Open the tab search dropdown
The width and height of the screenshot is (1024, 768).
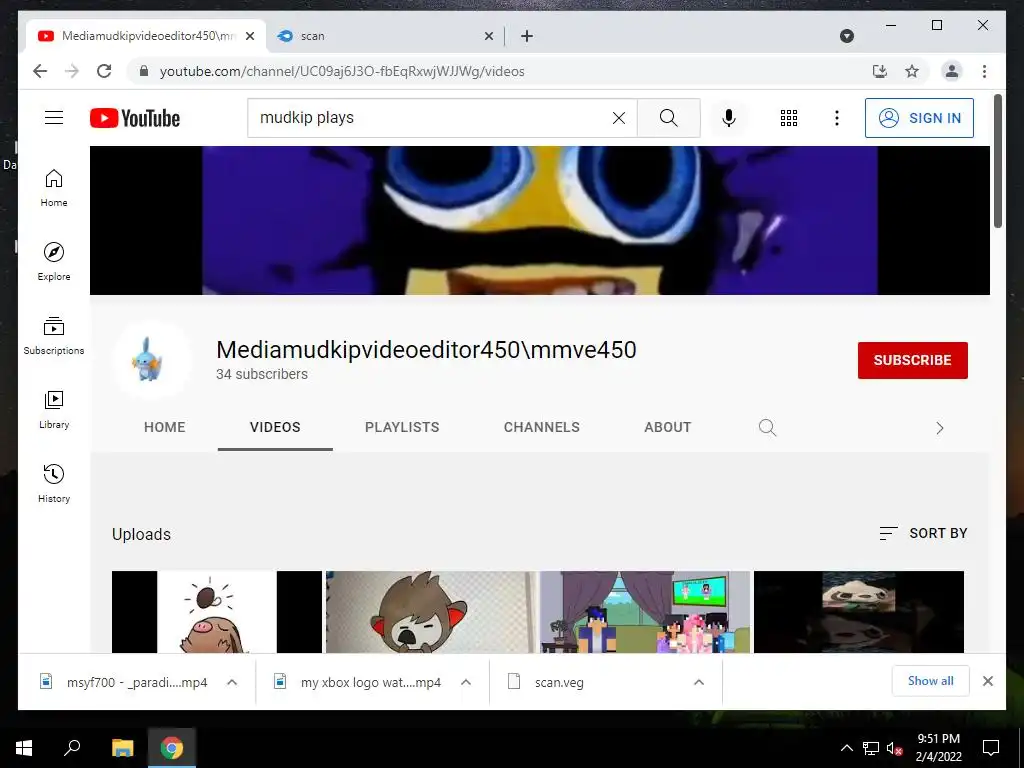[x=846, y=36]
